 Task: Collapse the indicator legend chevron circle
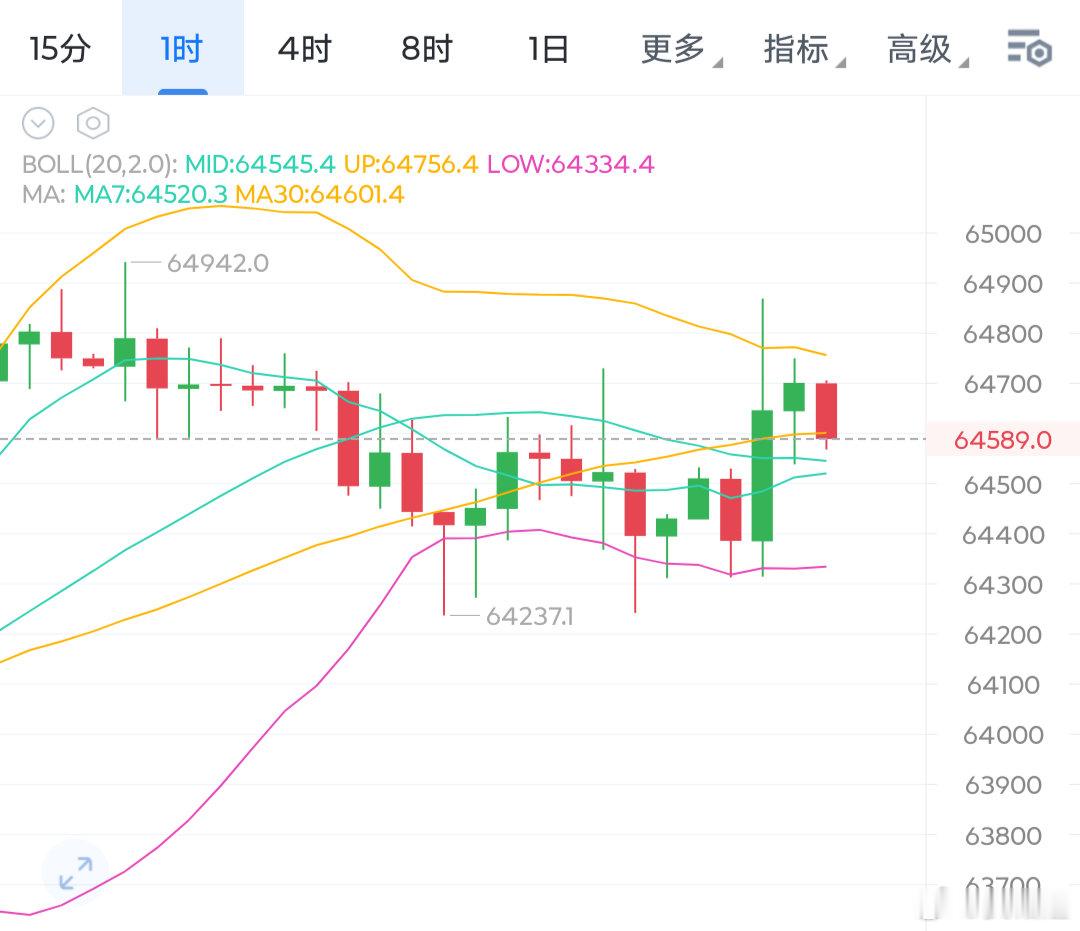(38, 123)
